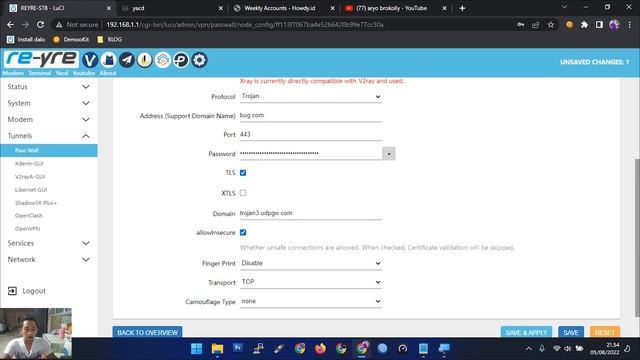Image resolution: width=640 pixels, height=360 pixels.
Task: Open Windows Start menu
Action: tap(196, 348)
